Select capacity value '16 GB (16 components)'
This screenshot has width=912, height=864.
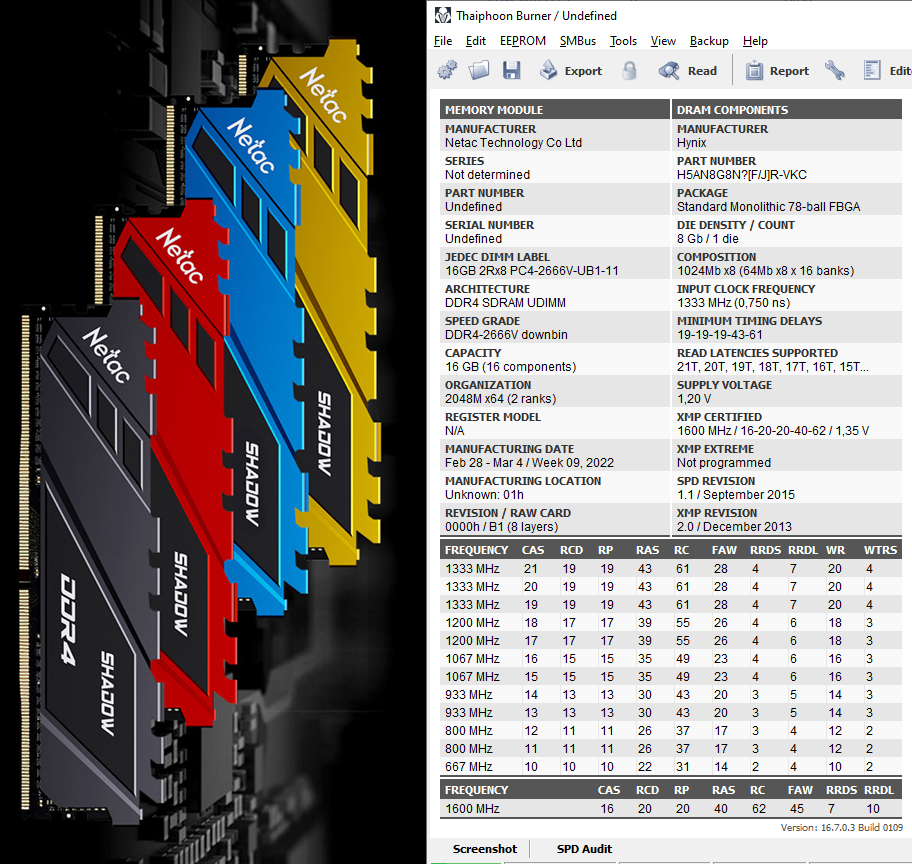(511, 367)
